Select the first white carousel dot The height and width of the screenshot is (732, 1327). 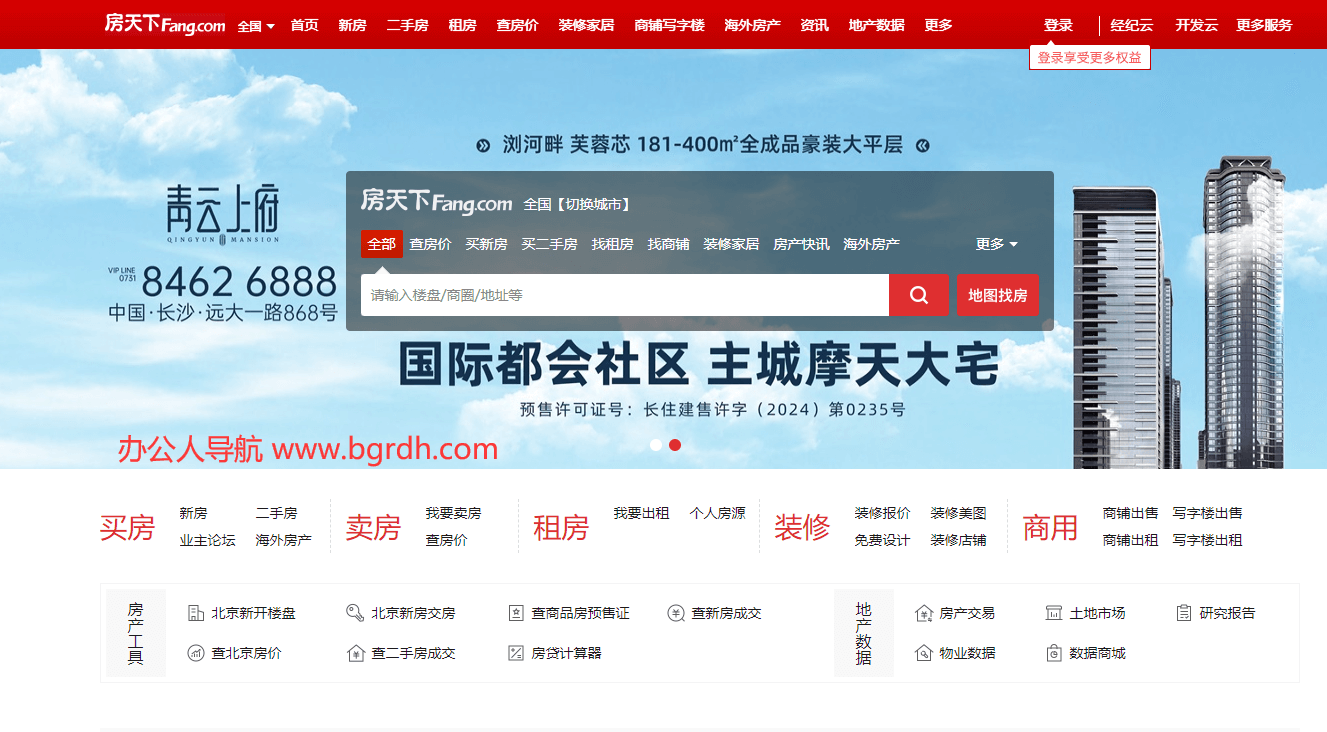656,445
